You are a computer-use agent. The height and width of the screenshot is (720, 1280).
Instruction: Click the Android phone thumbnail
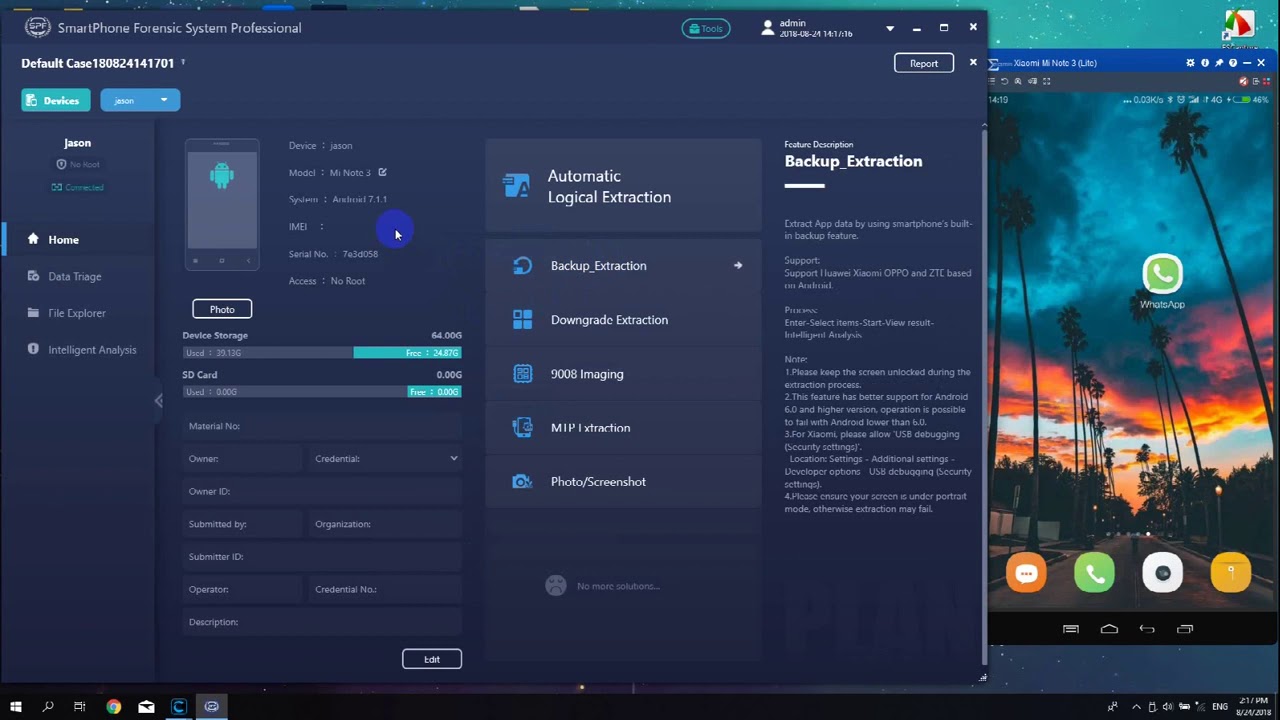coord(222,205)
